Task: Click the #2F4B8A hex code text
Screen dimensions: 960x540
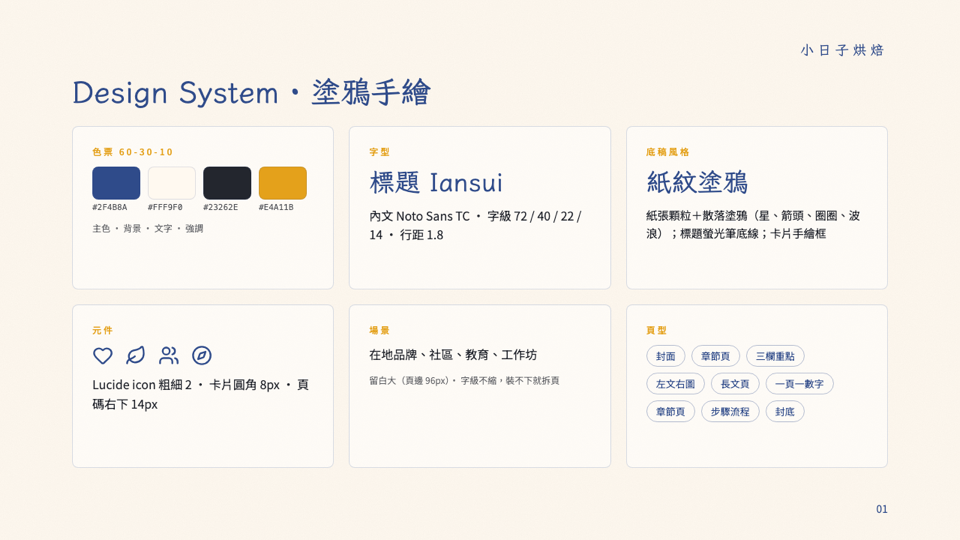Action: coord(110,208)
